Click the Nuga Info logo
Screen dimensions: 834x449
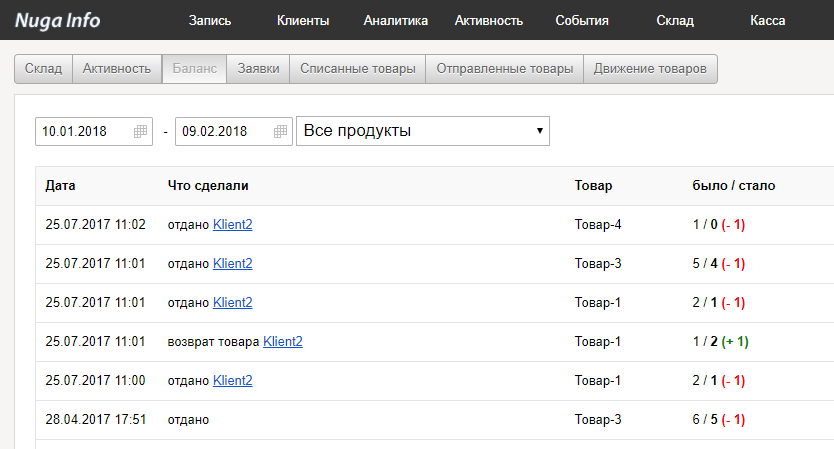[x=57, y=20]
